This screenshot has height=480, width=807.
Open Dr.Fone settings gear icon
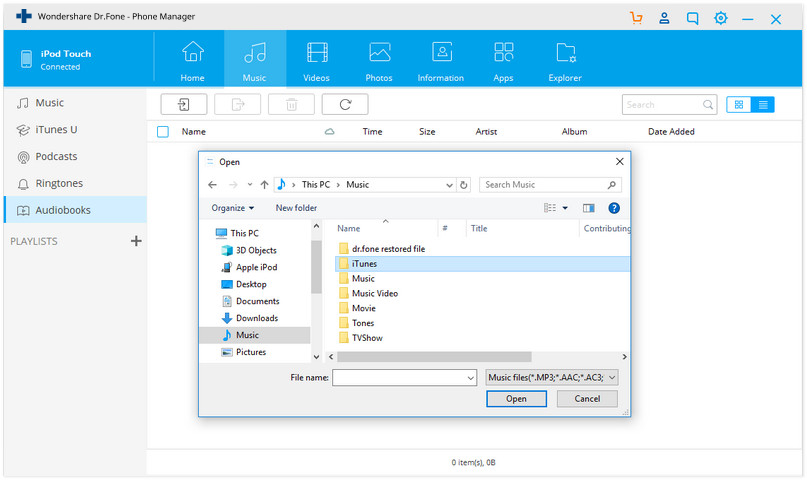[721, 19]
